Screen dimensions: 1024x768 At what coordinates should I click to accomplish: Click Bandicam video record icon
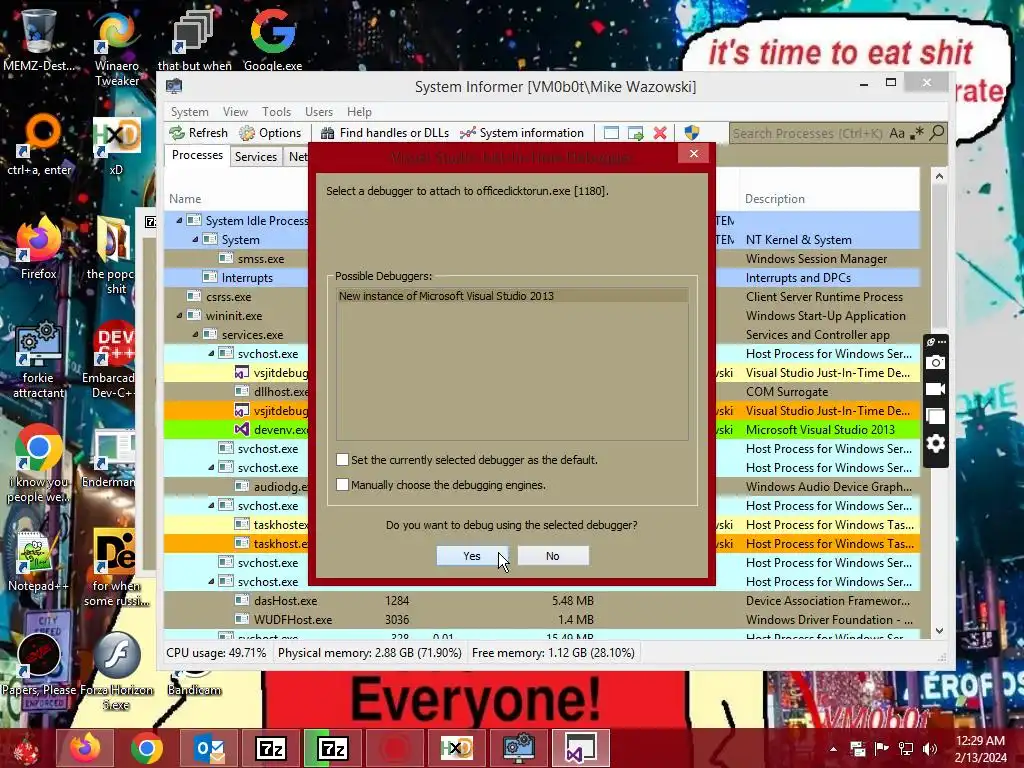point(935,389)
